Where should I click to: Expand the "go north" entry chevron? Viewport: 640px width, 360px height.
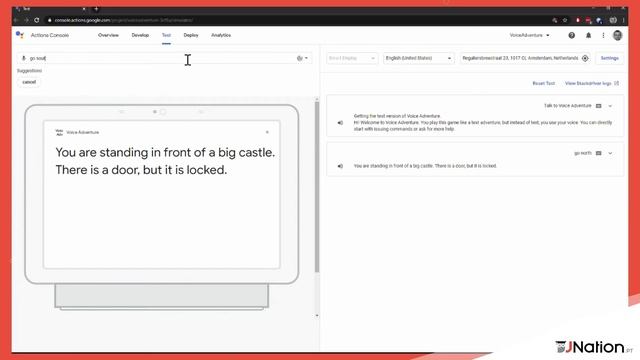[610, 153]
